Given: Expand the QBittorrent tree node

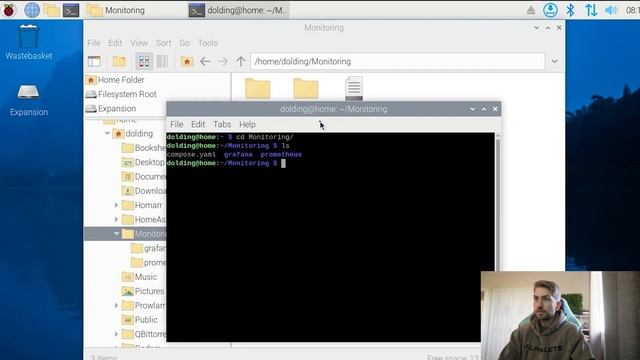Looking at the screenshot, I should pyautogui.click(x=116, y=334).
